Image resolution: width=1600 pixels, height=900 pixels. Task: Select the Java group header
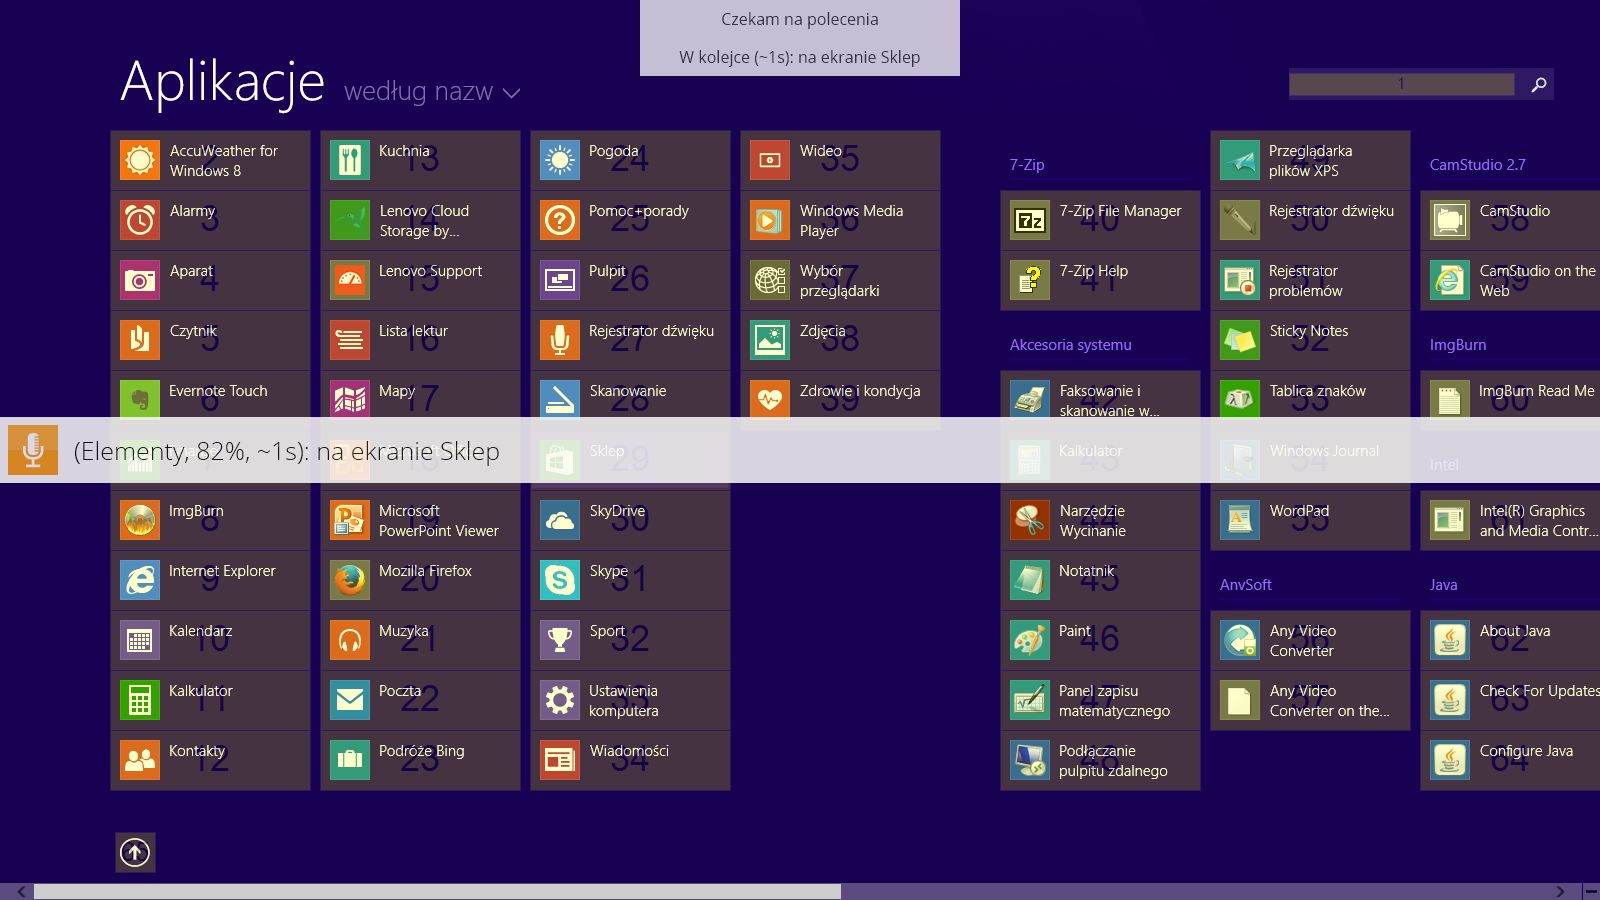[x=1443, y=584]
